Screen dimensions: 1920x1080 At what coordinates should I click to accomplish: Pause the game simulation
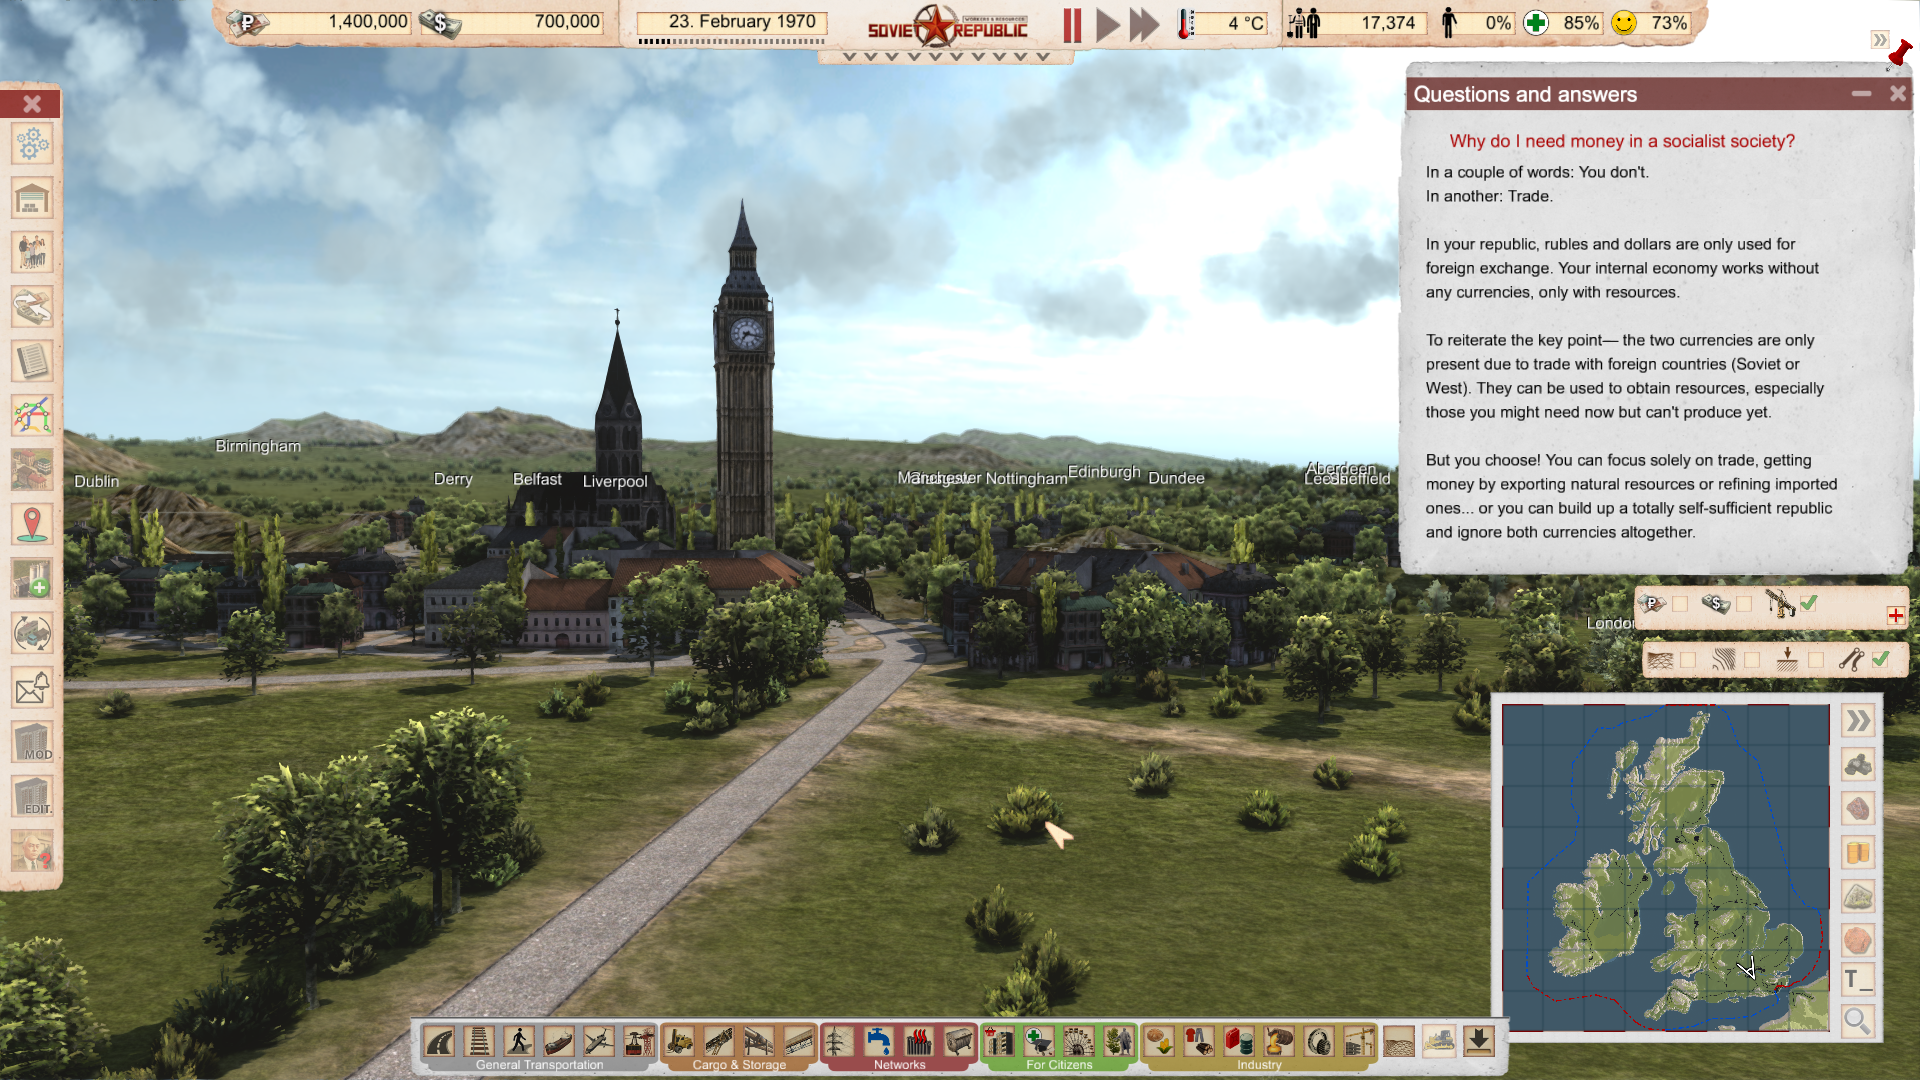tap(1072, 25)
